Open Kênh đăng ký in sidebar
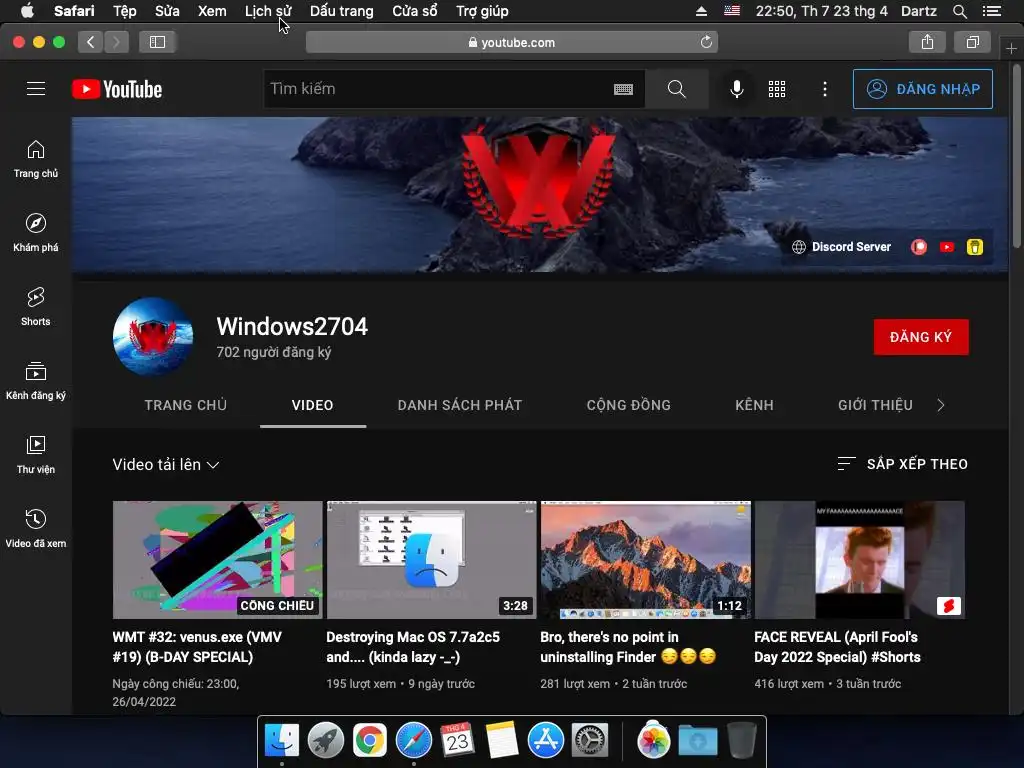Image resolution: width=1024 pixels, height=768 pixels. [x=36, y=381]
